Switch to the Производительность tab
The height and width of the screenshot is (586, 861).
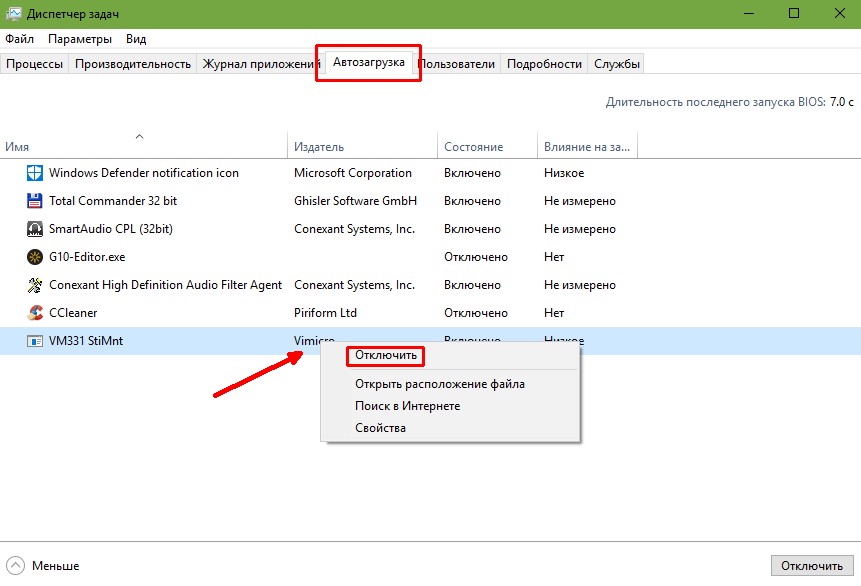coord(132,64)
